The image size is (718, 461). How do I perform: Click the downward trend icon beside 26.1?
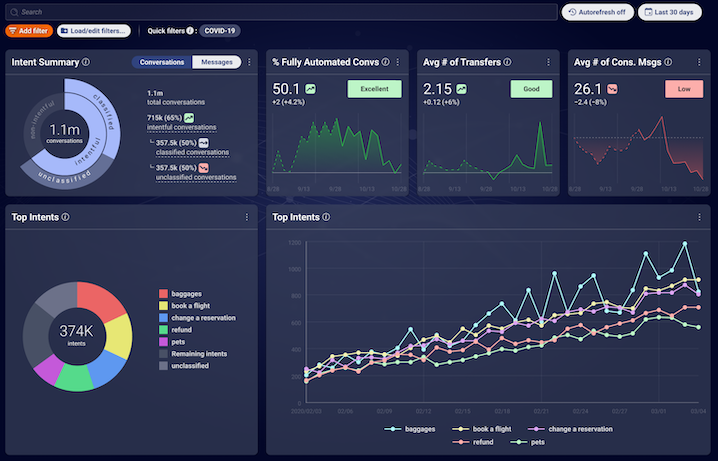tap(612, 89)
